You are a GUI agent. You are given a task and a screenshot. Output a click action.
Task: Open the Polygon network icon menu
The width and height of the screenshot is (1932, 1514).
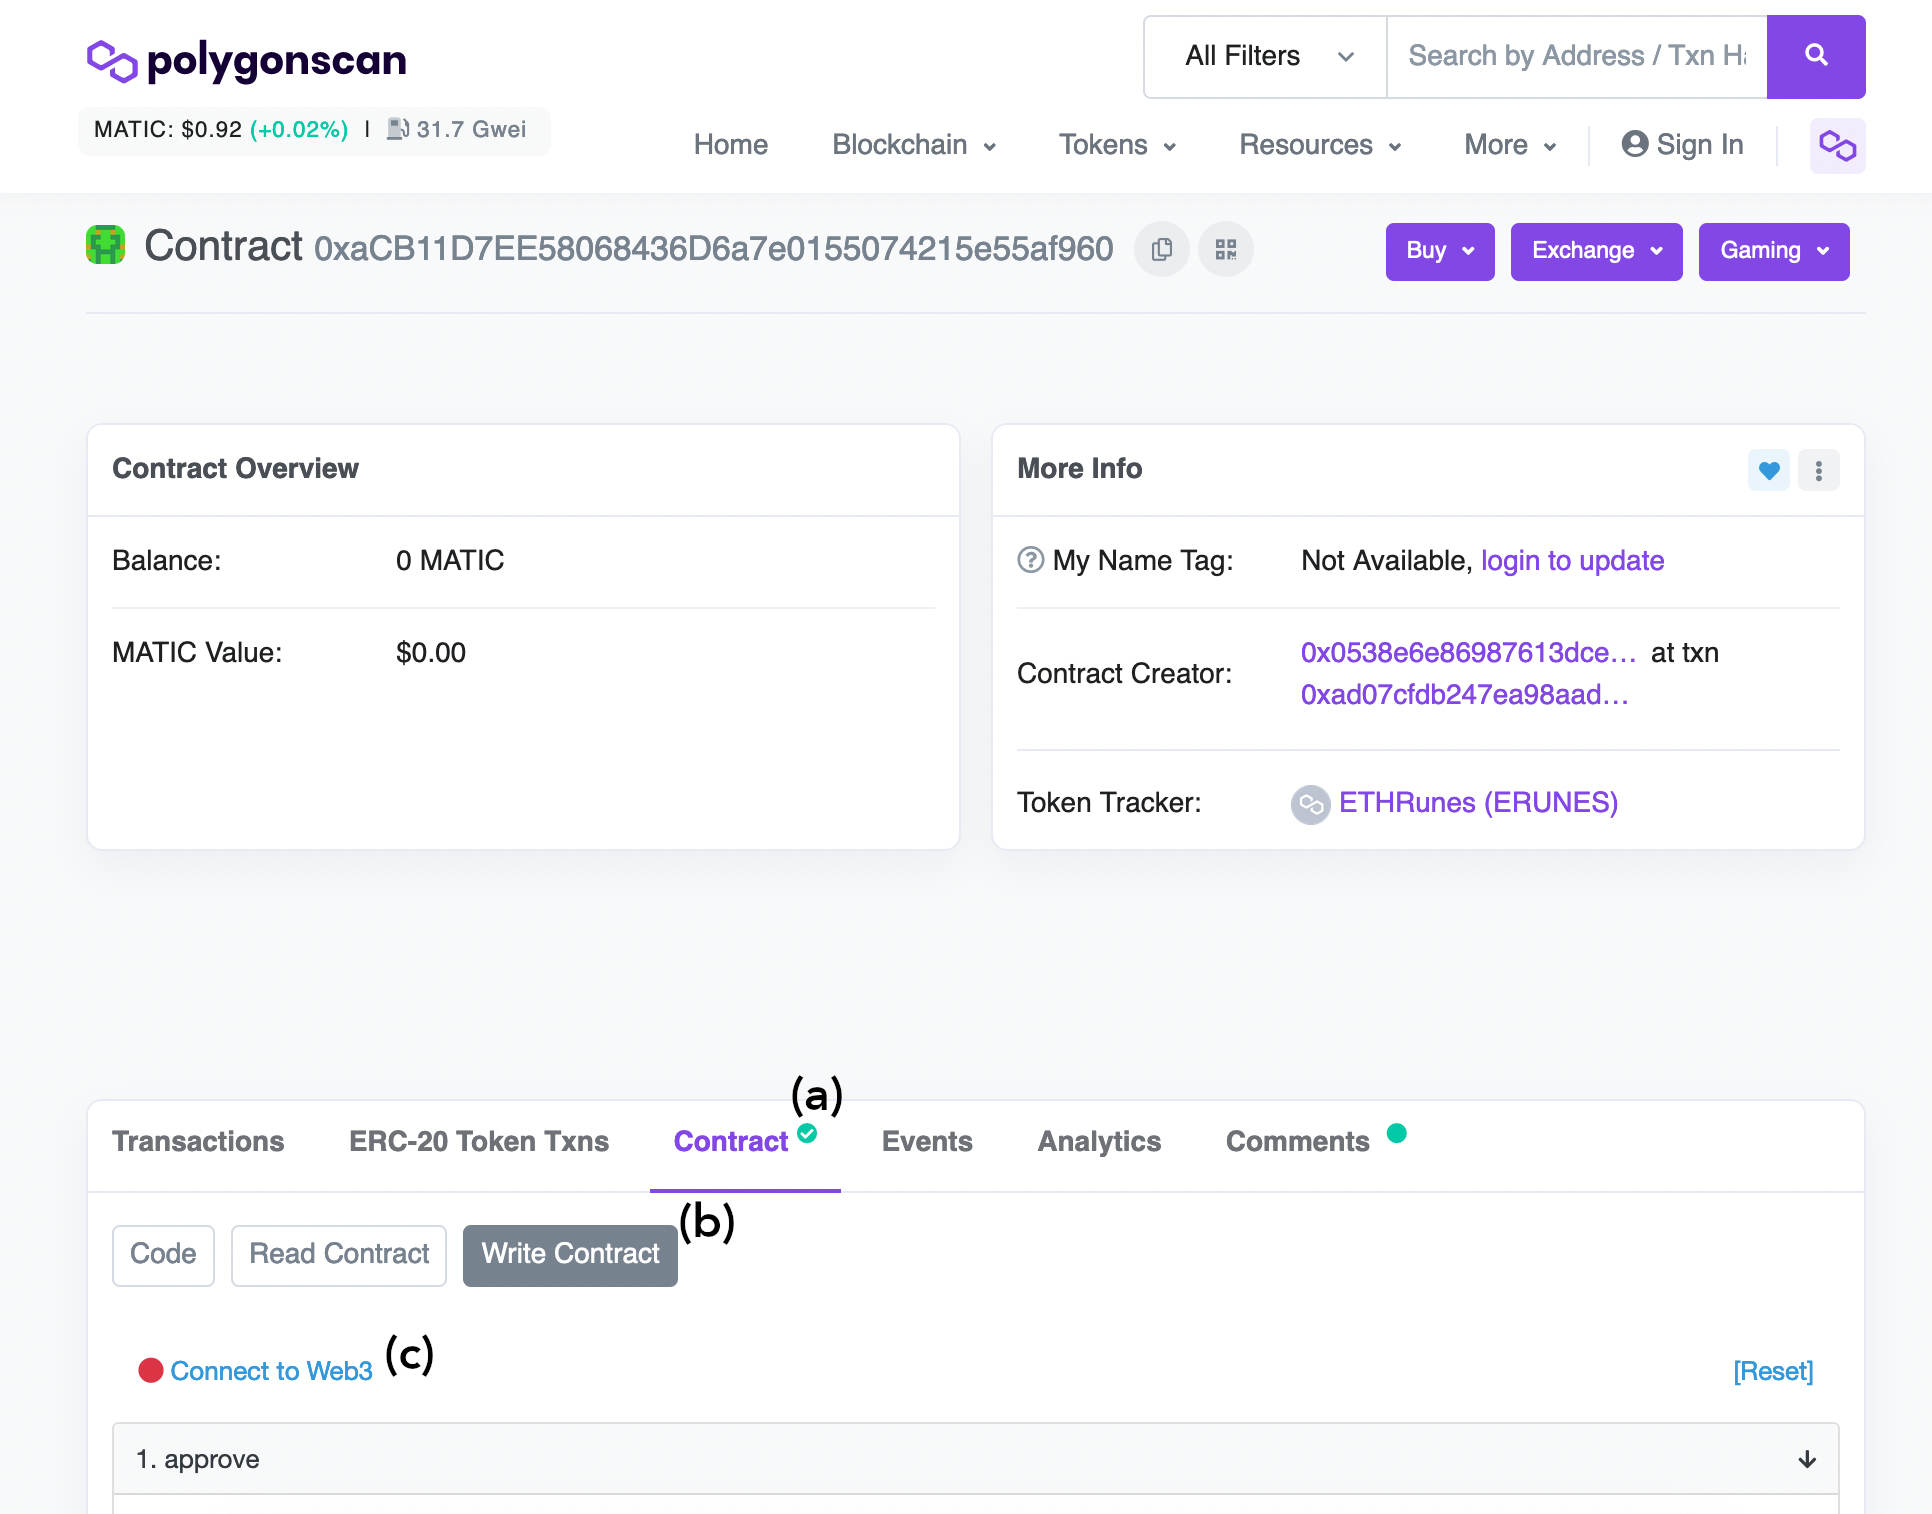[1837, 146]
